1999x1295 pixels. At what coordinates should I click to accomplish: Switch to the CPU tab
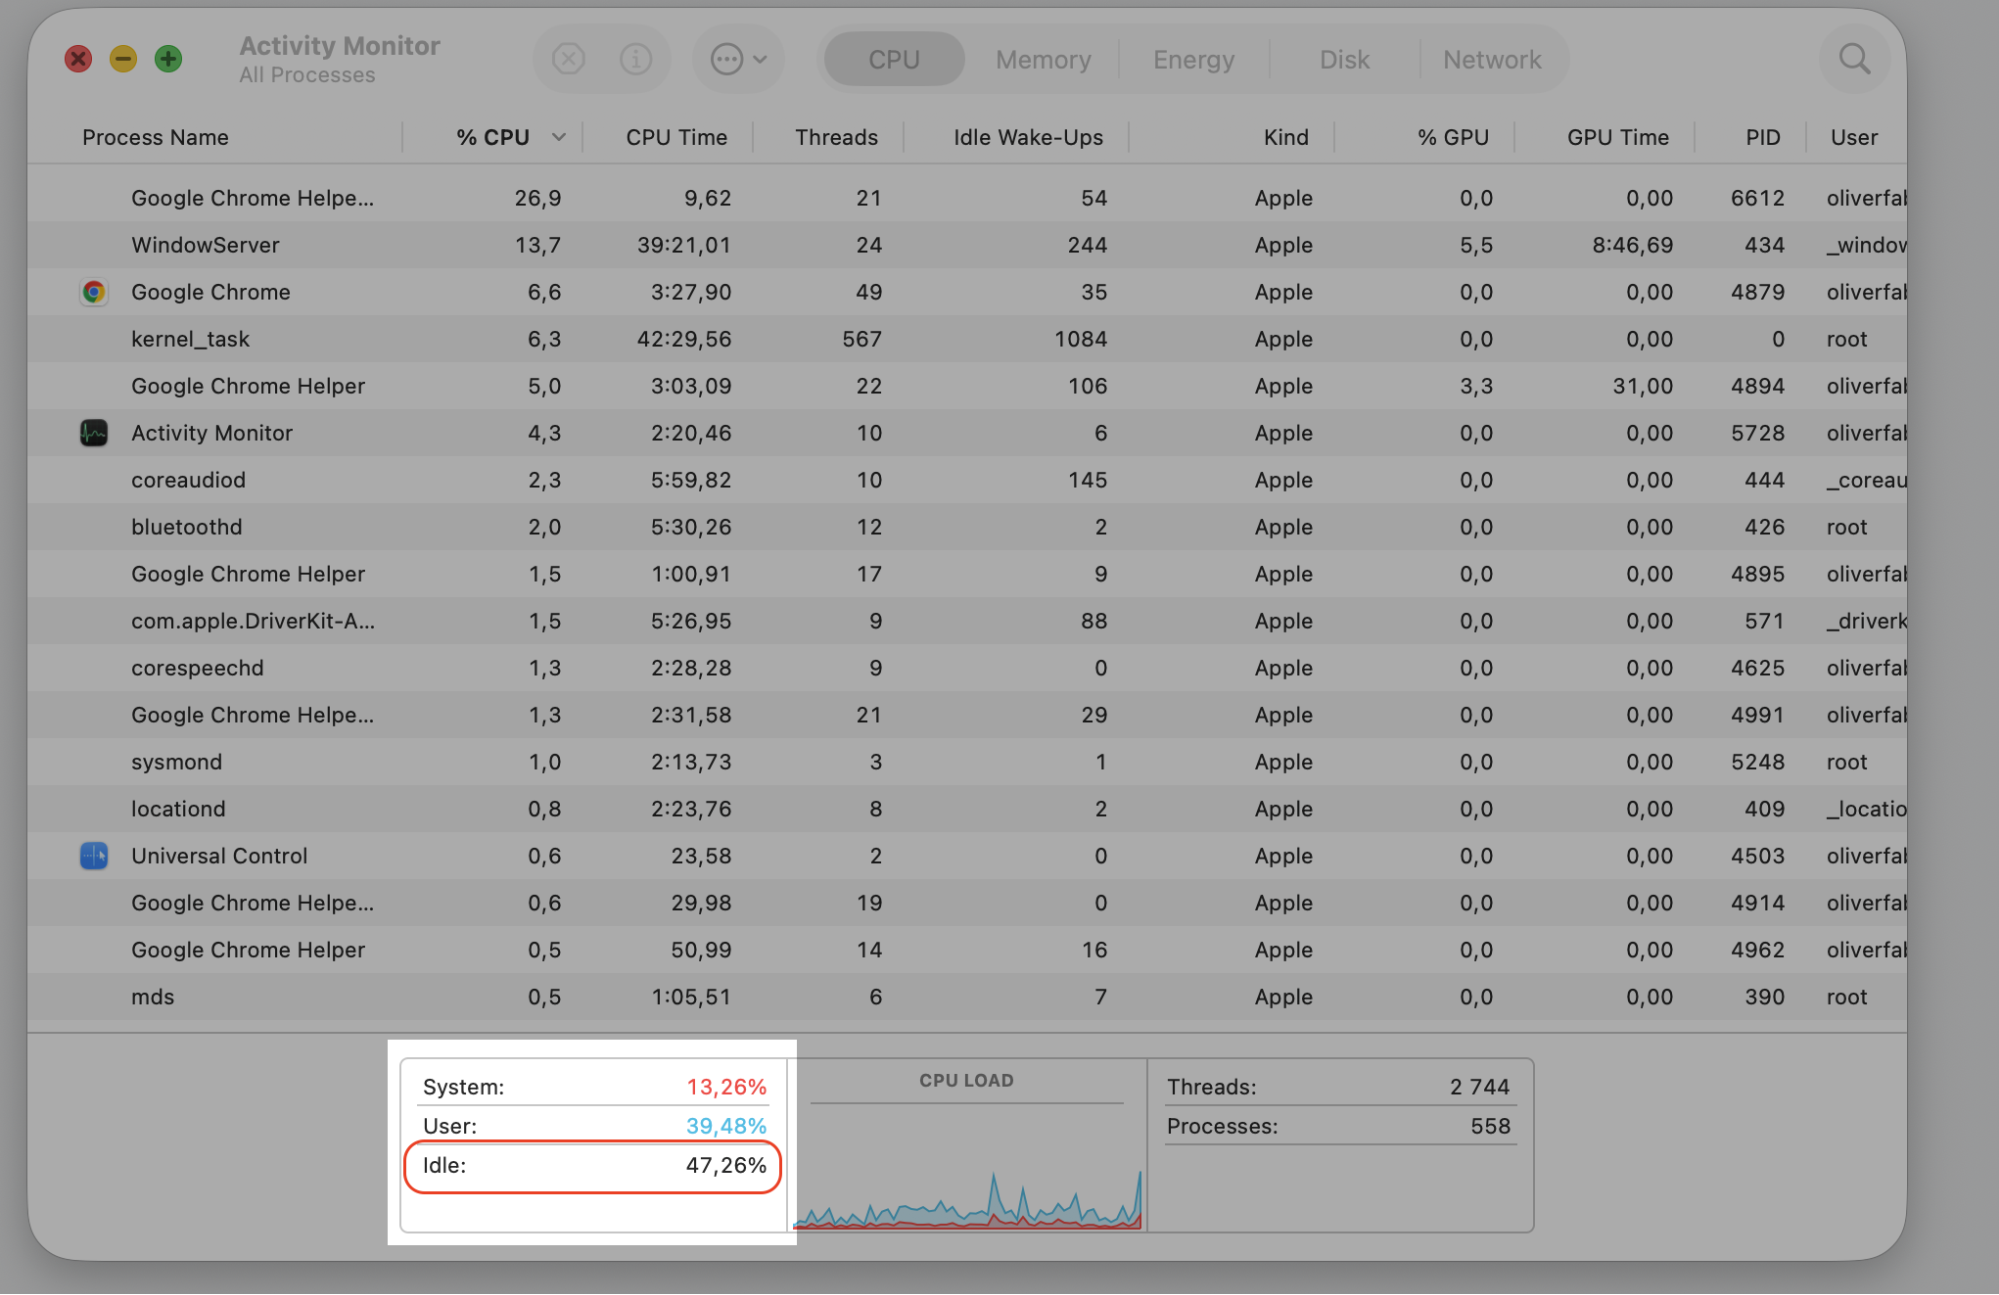[894, 59]
